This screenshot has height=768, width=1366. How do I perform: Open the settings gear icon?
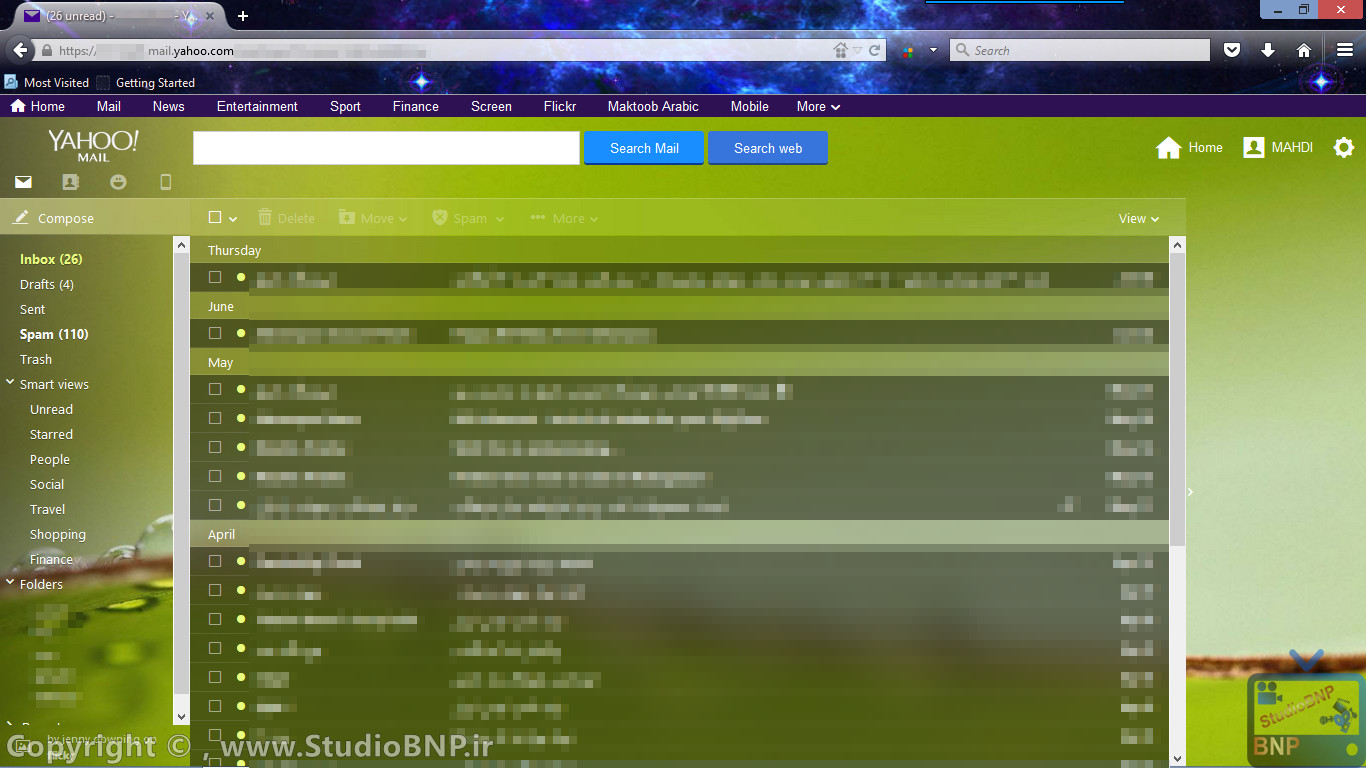click(1344, 148)
